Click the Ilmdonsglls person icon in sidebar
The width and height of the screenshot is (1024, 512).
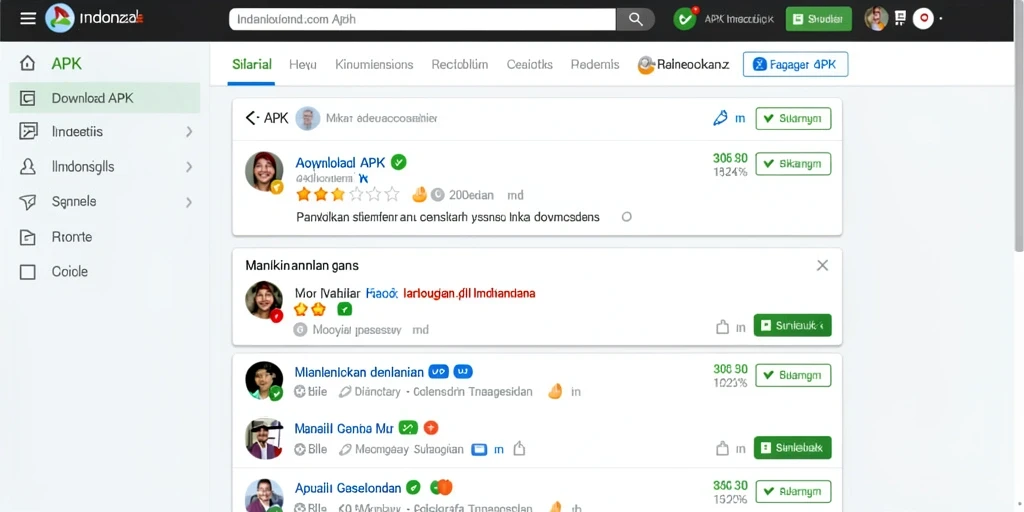pos(27,167)
